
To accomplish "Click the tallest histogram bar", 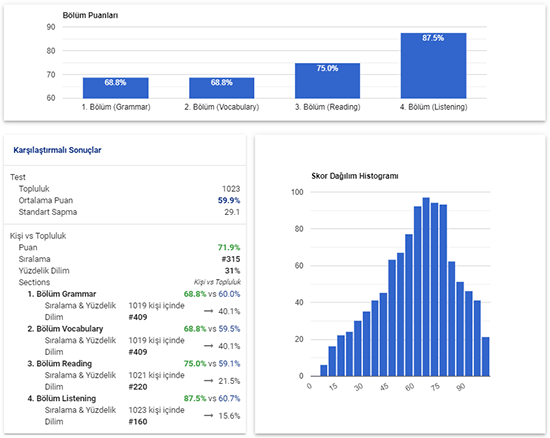I will [426, 287].
